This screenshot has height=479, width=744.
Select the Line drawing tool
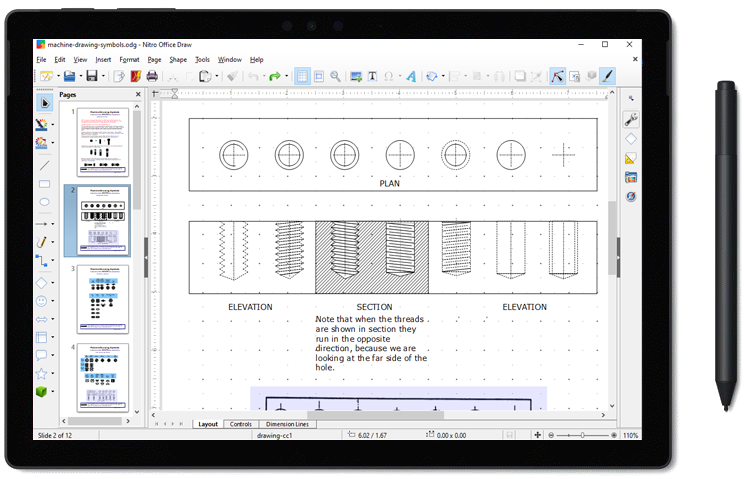click(x=44, y=166)
